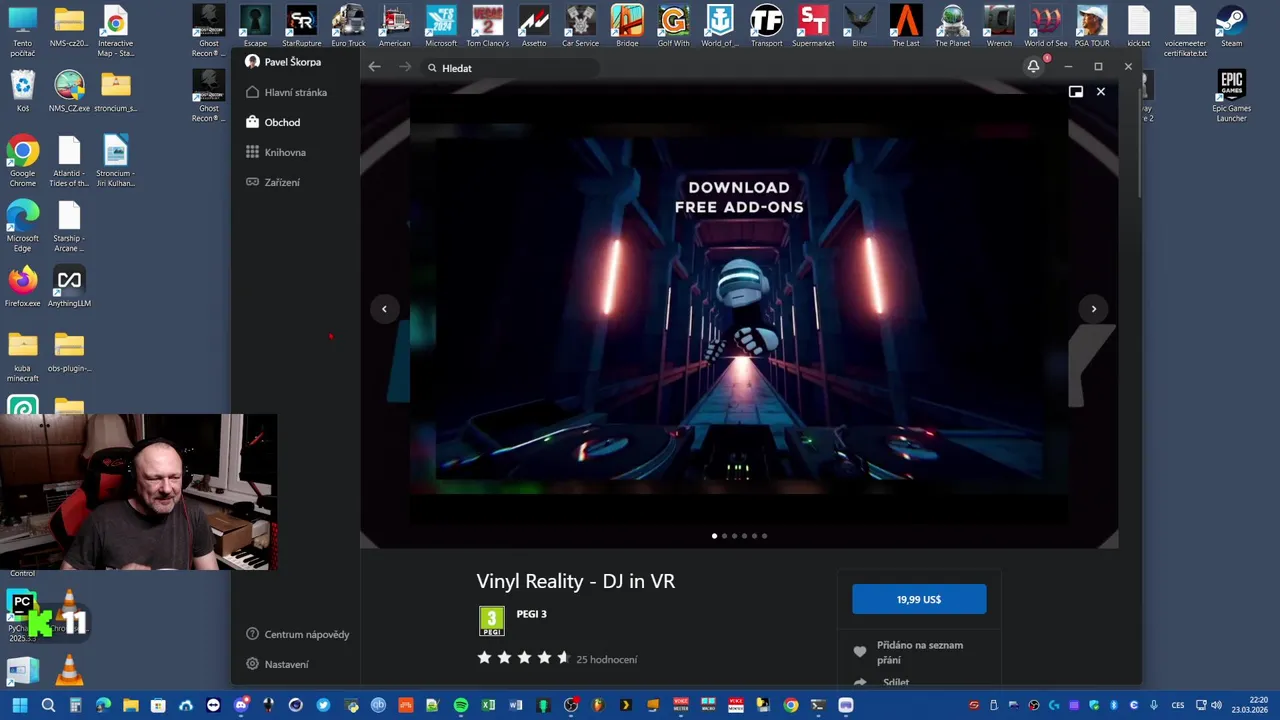Screen dimensions: 1280x720
Task: Open Windows Start menu
Action: (x=19, y=705)
